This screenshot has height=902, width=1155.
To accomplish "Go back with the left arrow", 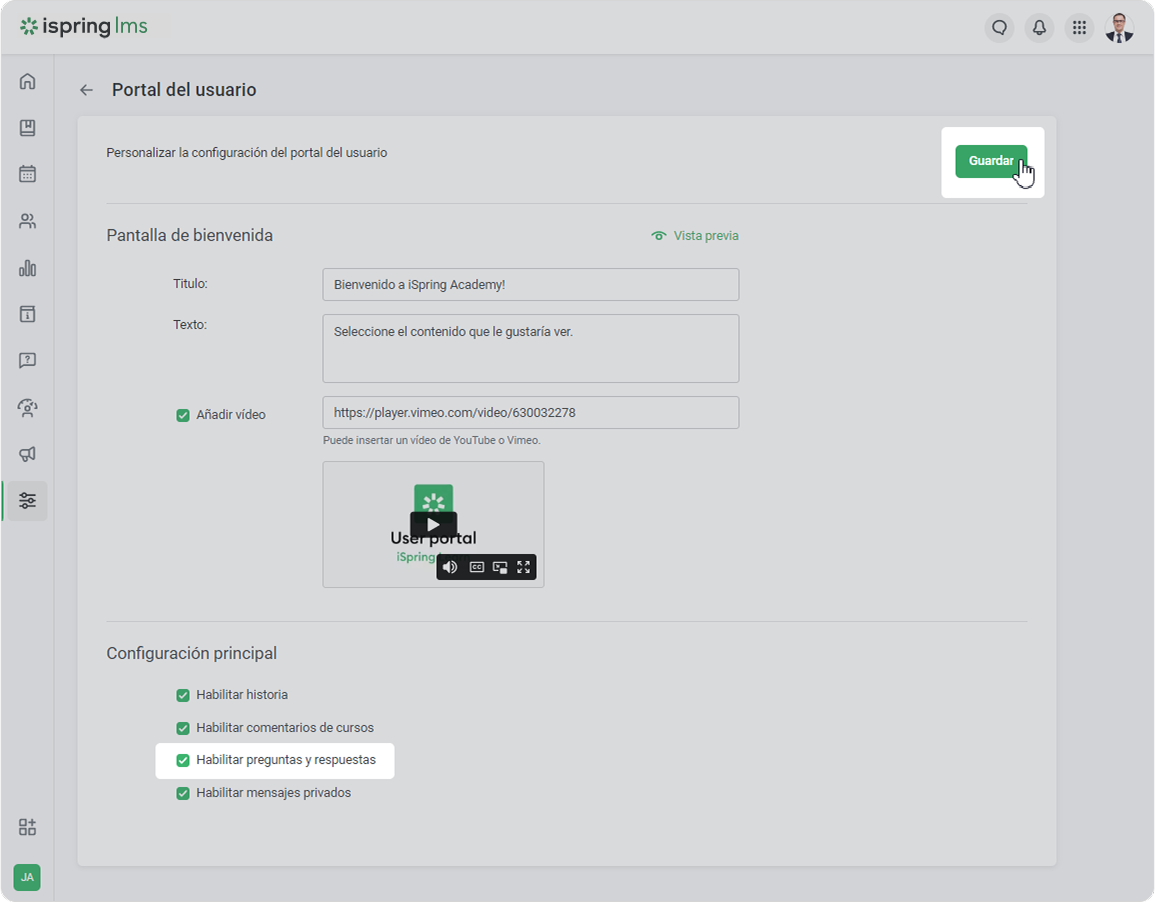I will point(86,90).
